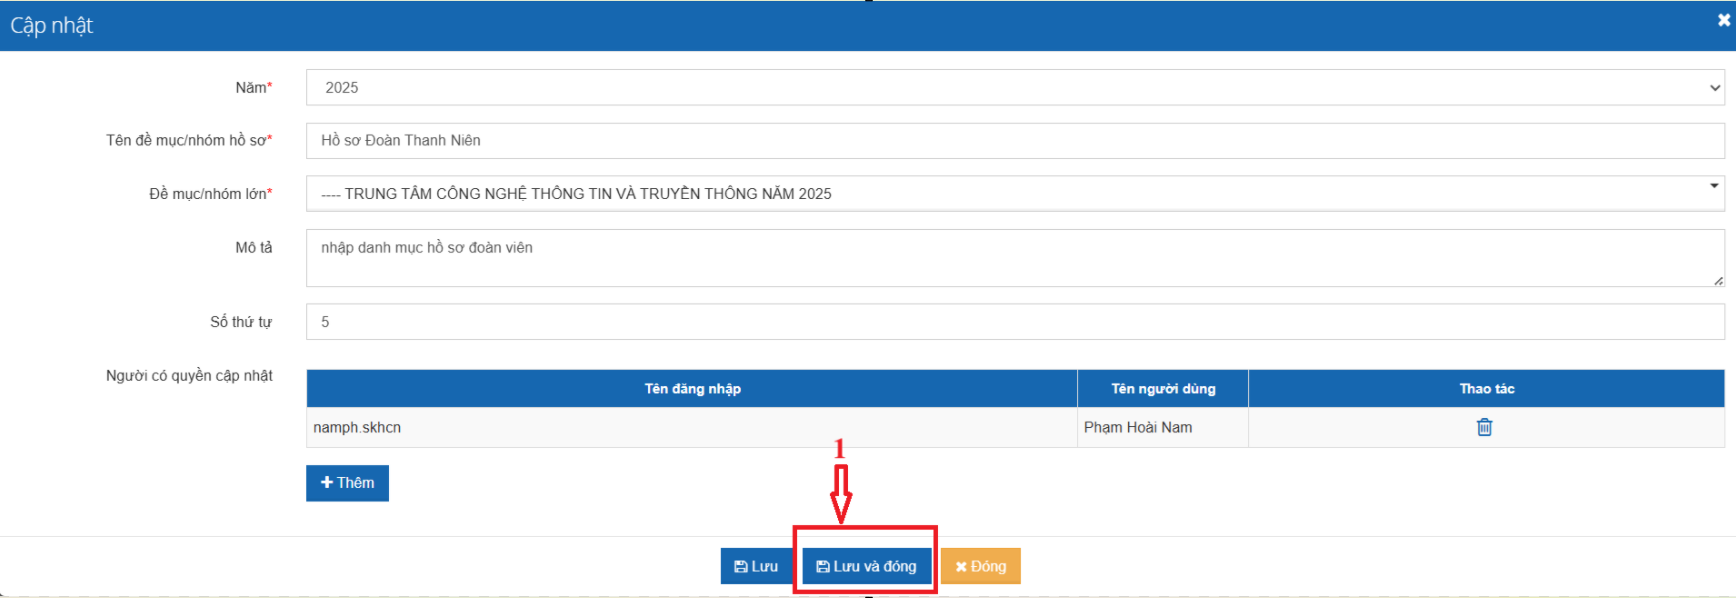
Task: Grab the Mô tả textarea resize handle
Action: click(1718, 281)
